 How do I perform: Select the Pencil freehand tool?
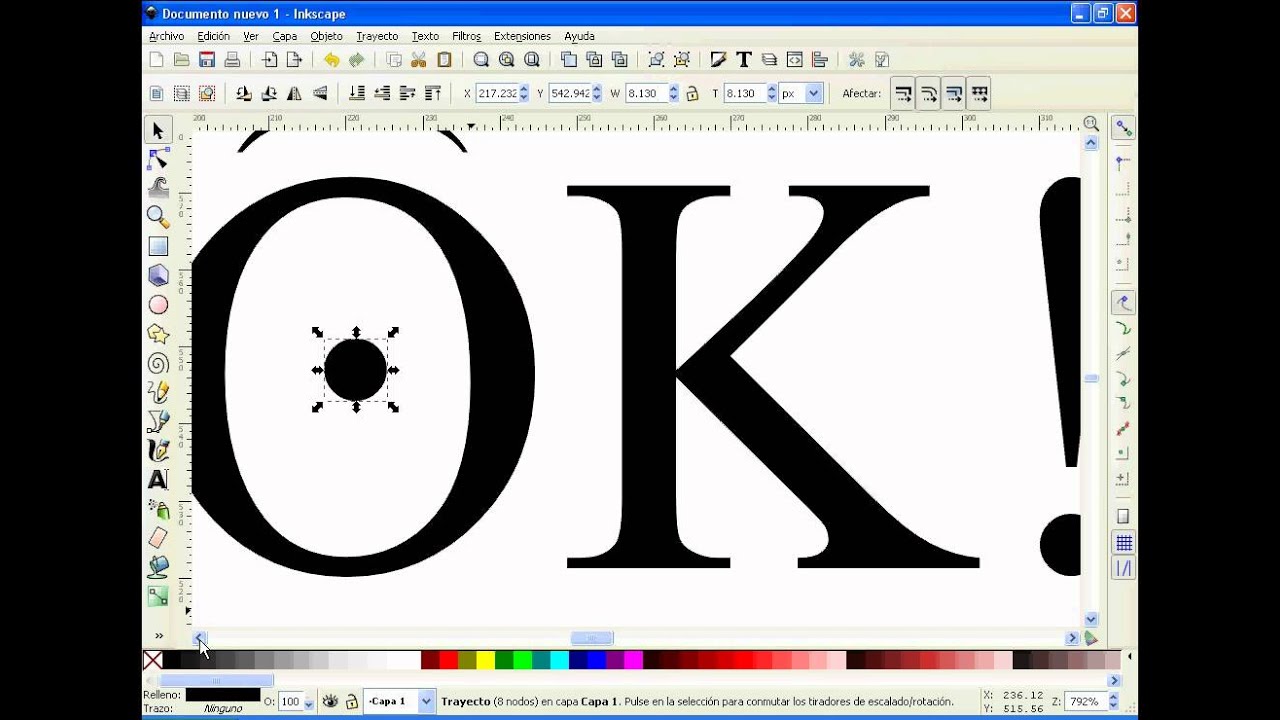coord(158,392)
